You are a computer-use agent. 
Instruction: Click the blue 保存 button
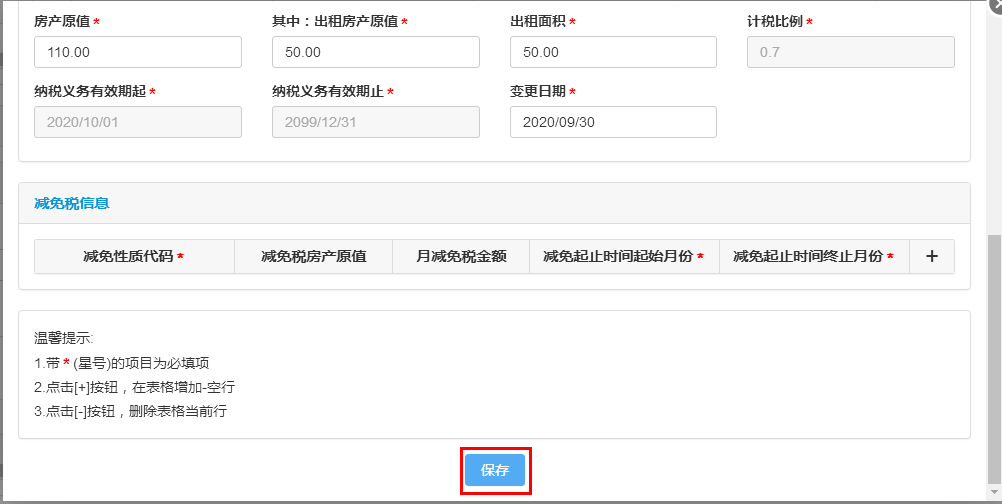point(495,471)
